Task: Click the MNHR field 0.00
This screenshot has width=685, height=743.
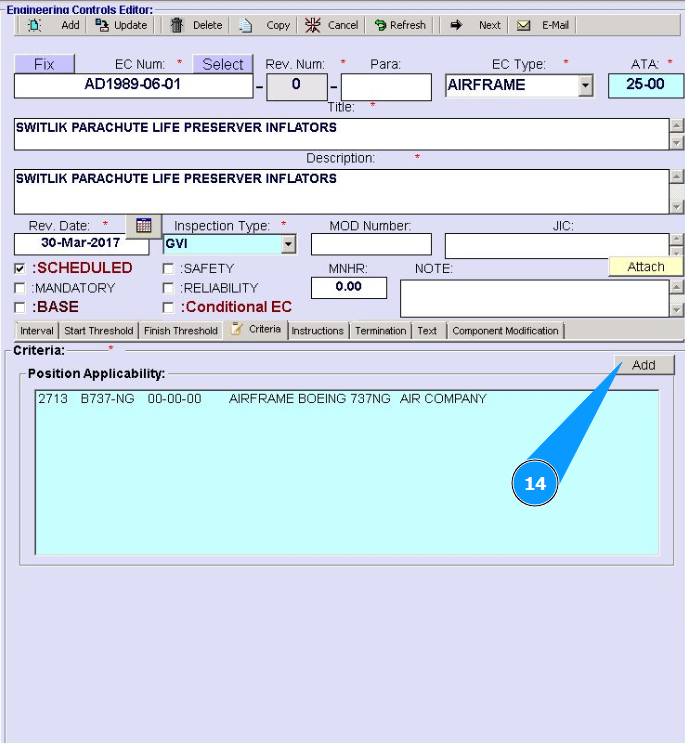Action: 349,287
